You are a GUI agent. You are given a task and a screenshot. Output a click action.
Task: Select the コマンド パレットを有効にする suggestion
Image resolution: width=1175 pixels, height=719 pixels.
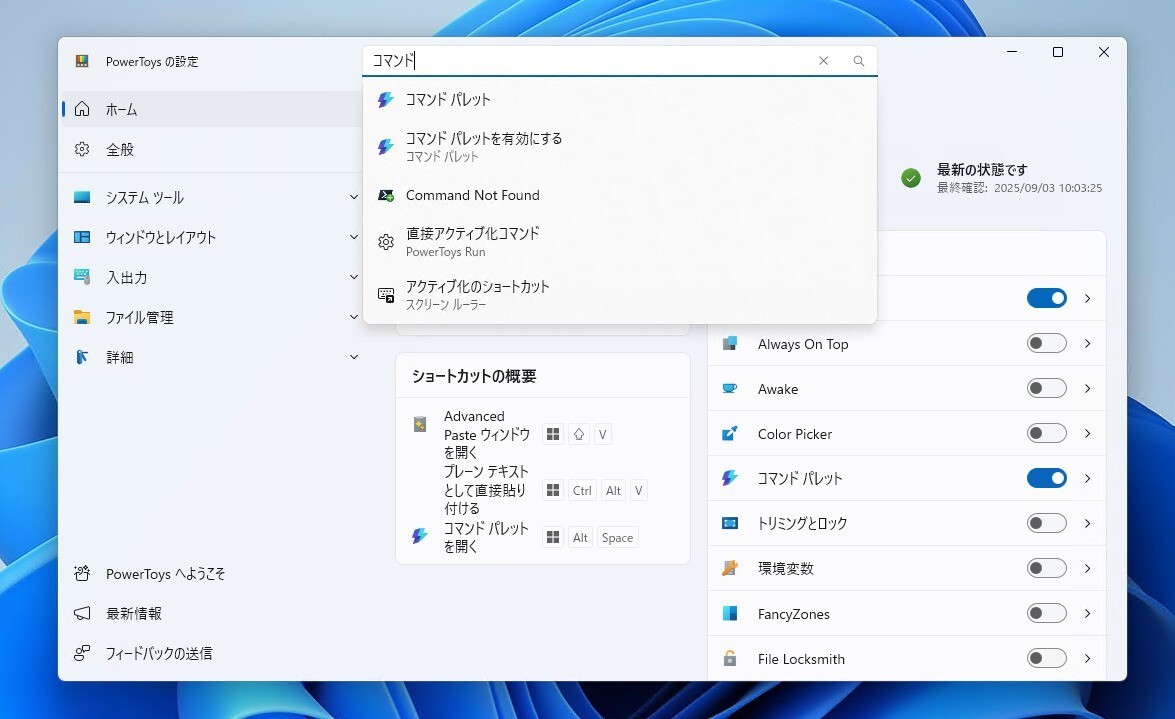620,146
